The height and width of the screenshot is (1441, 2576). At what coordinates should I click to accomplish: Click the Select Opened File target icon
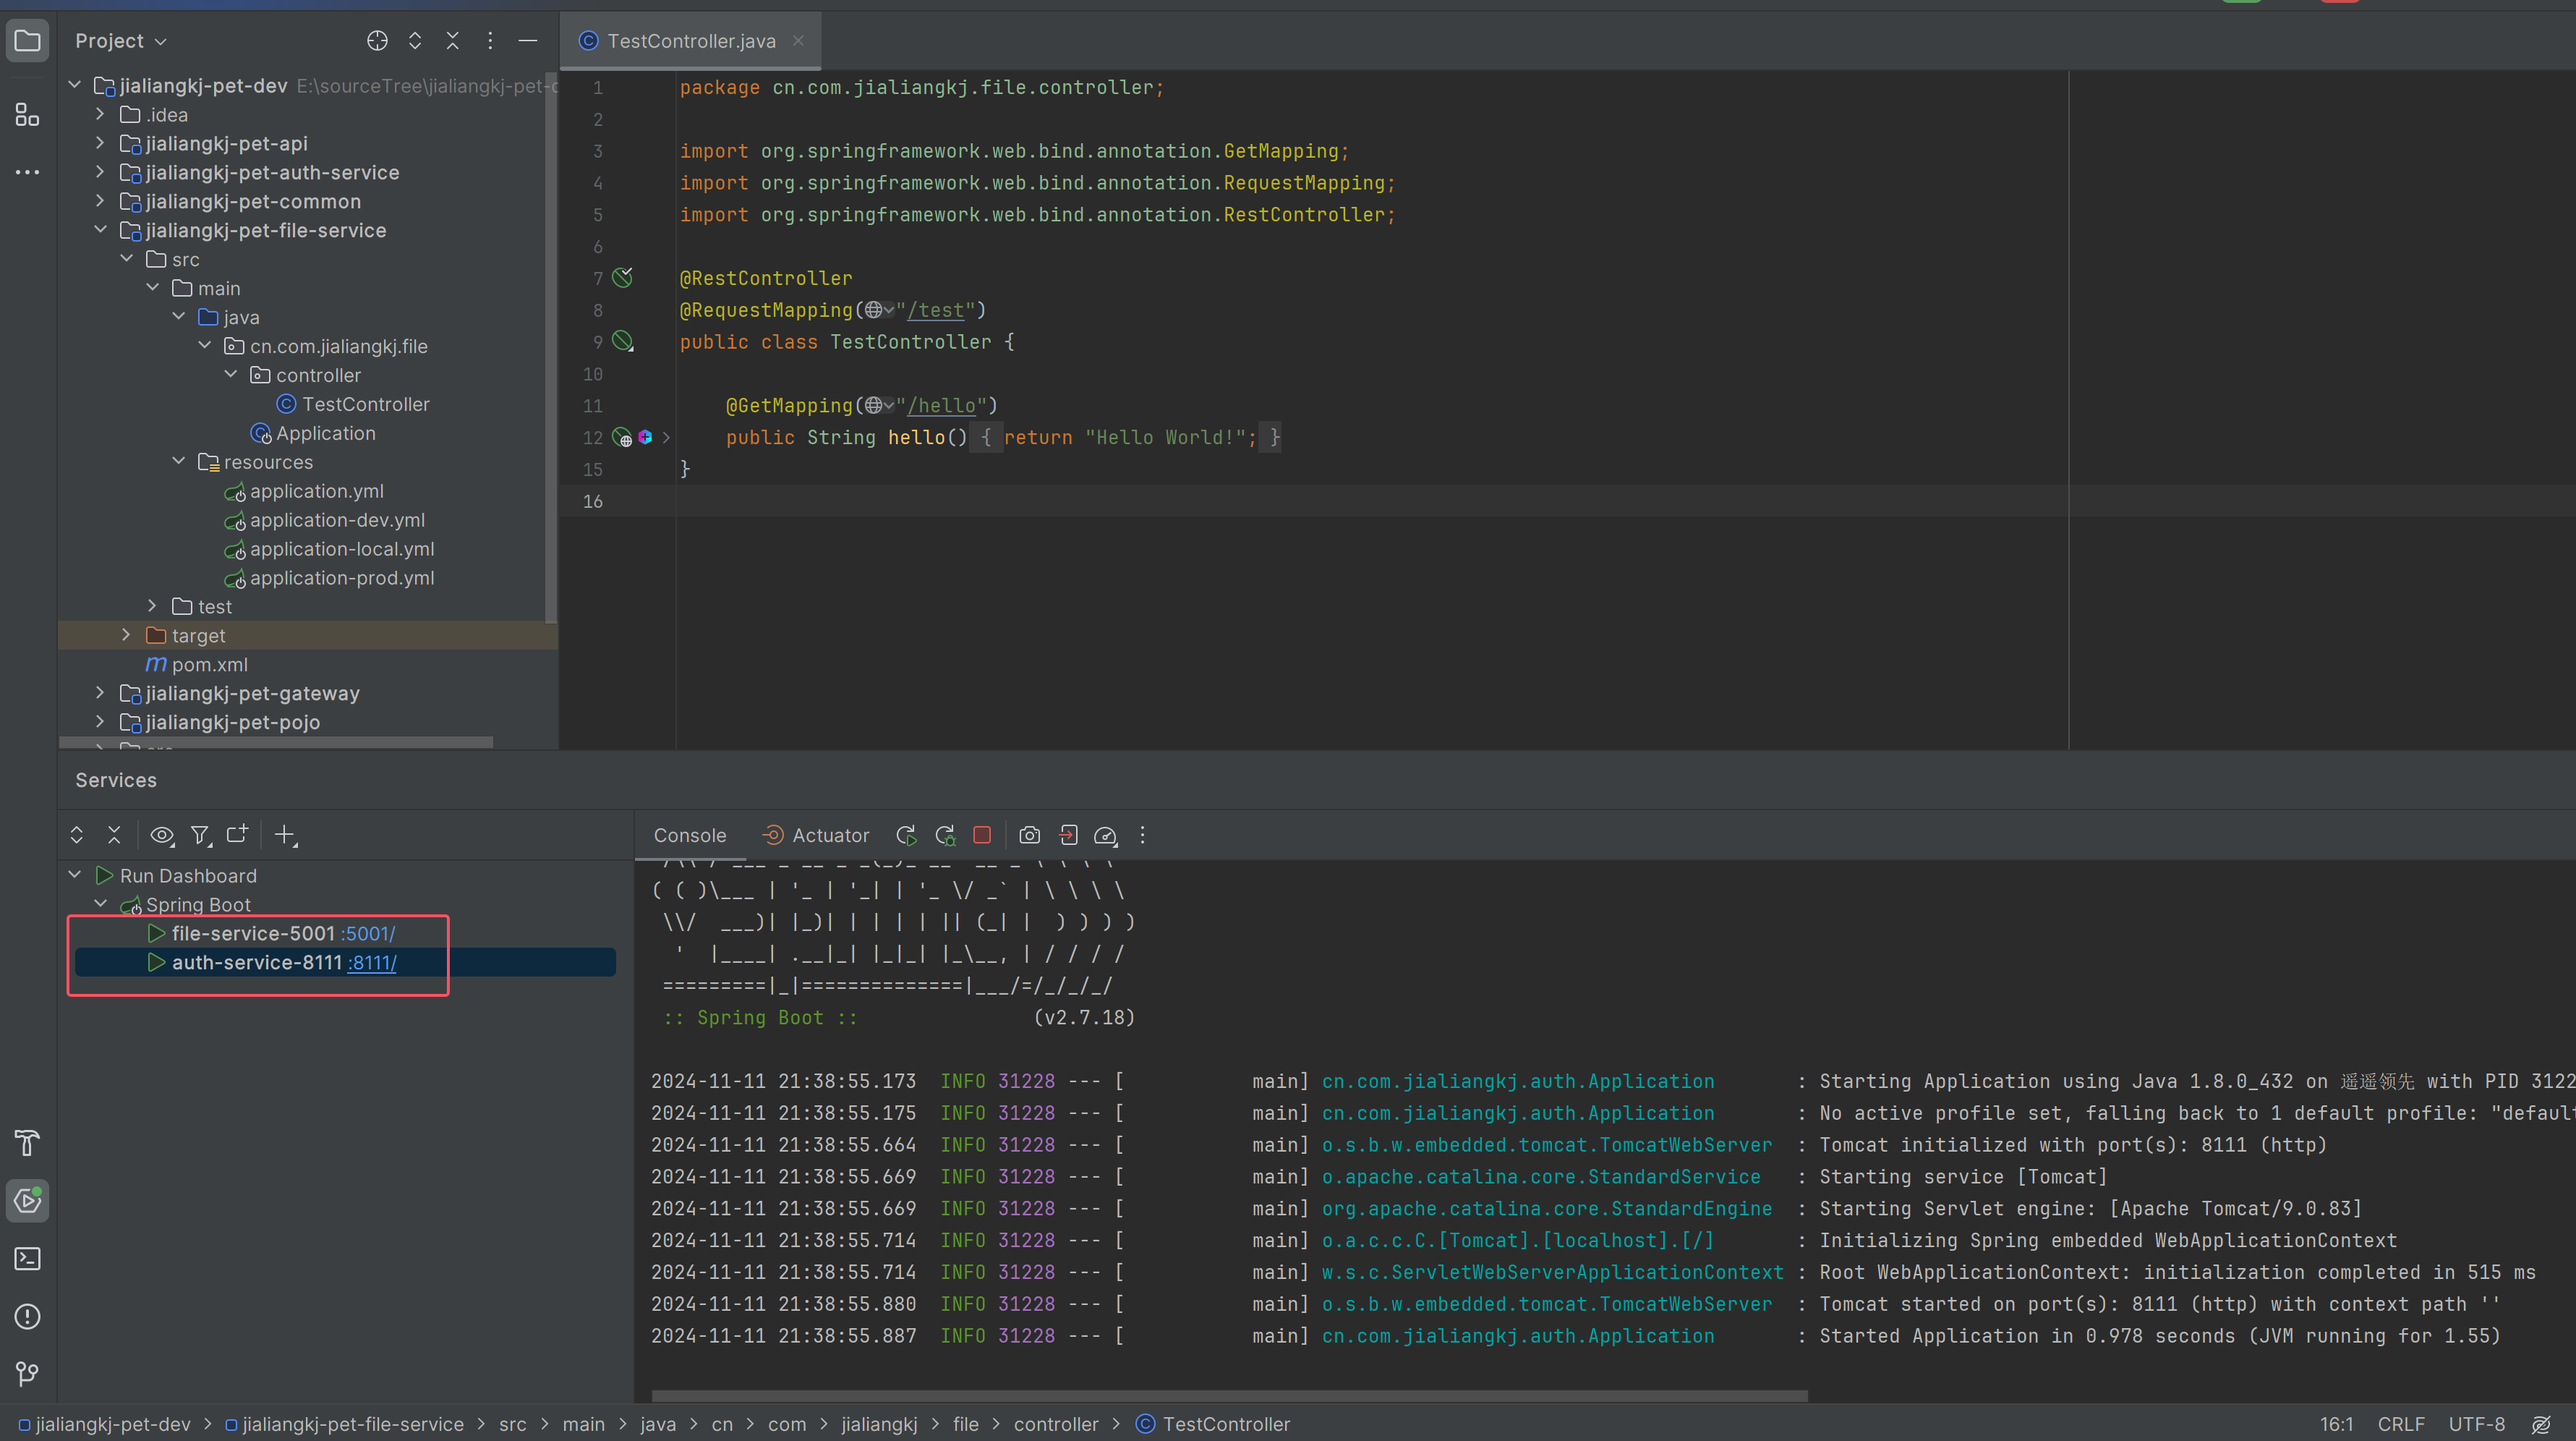click(377, 41)
